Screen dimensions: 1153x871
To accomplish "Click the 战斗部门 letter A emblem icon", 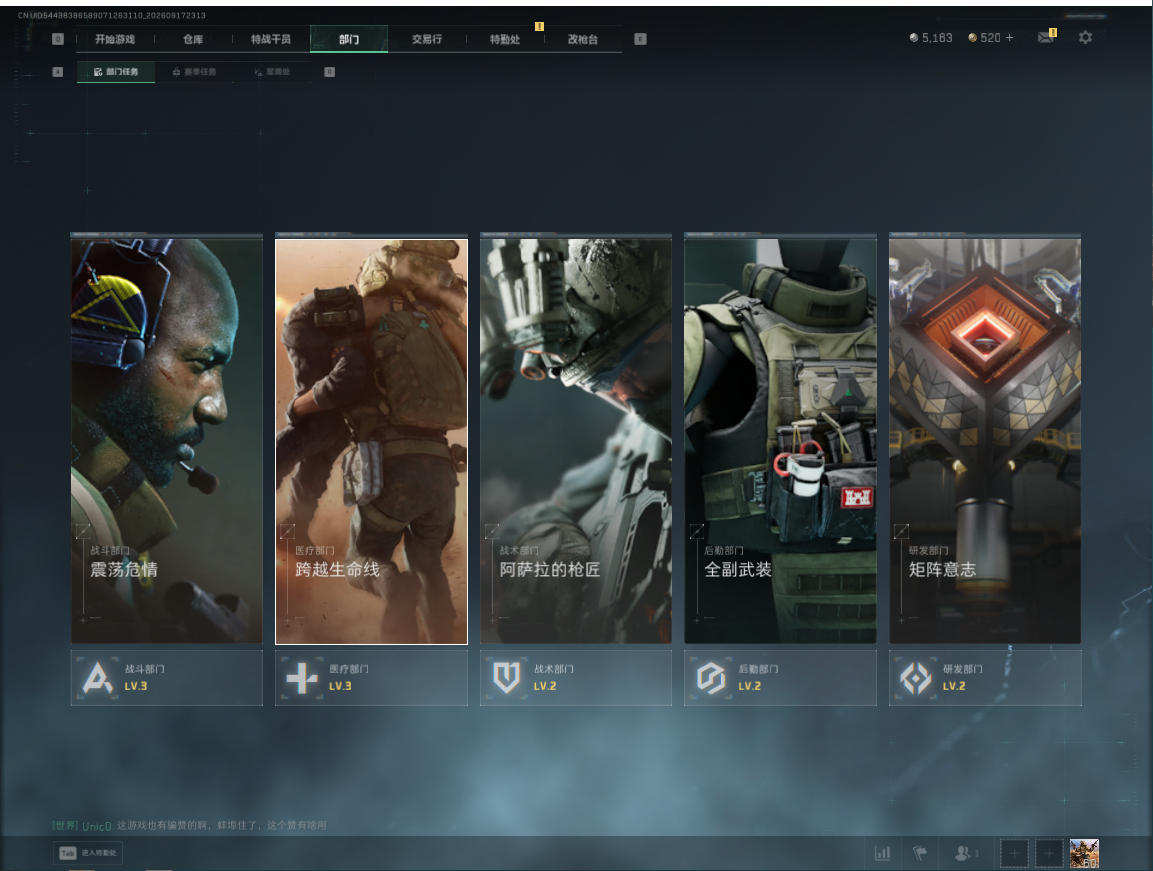I will tap(98, 678).
